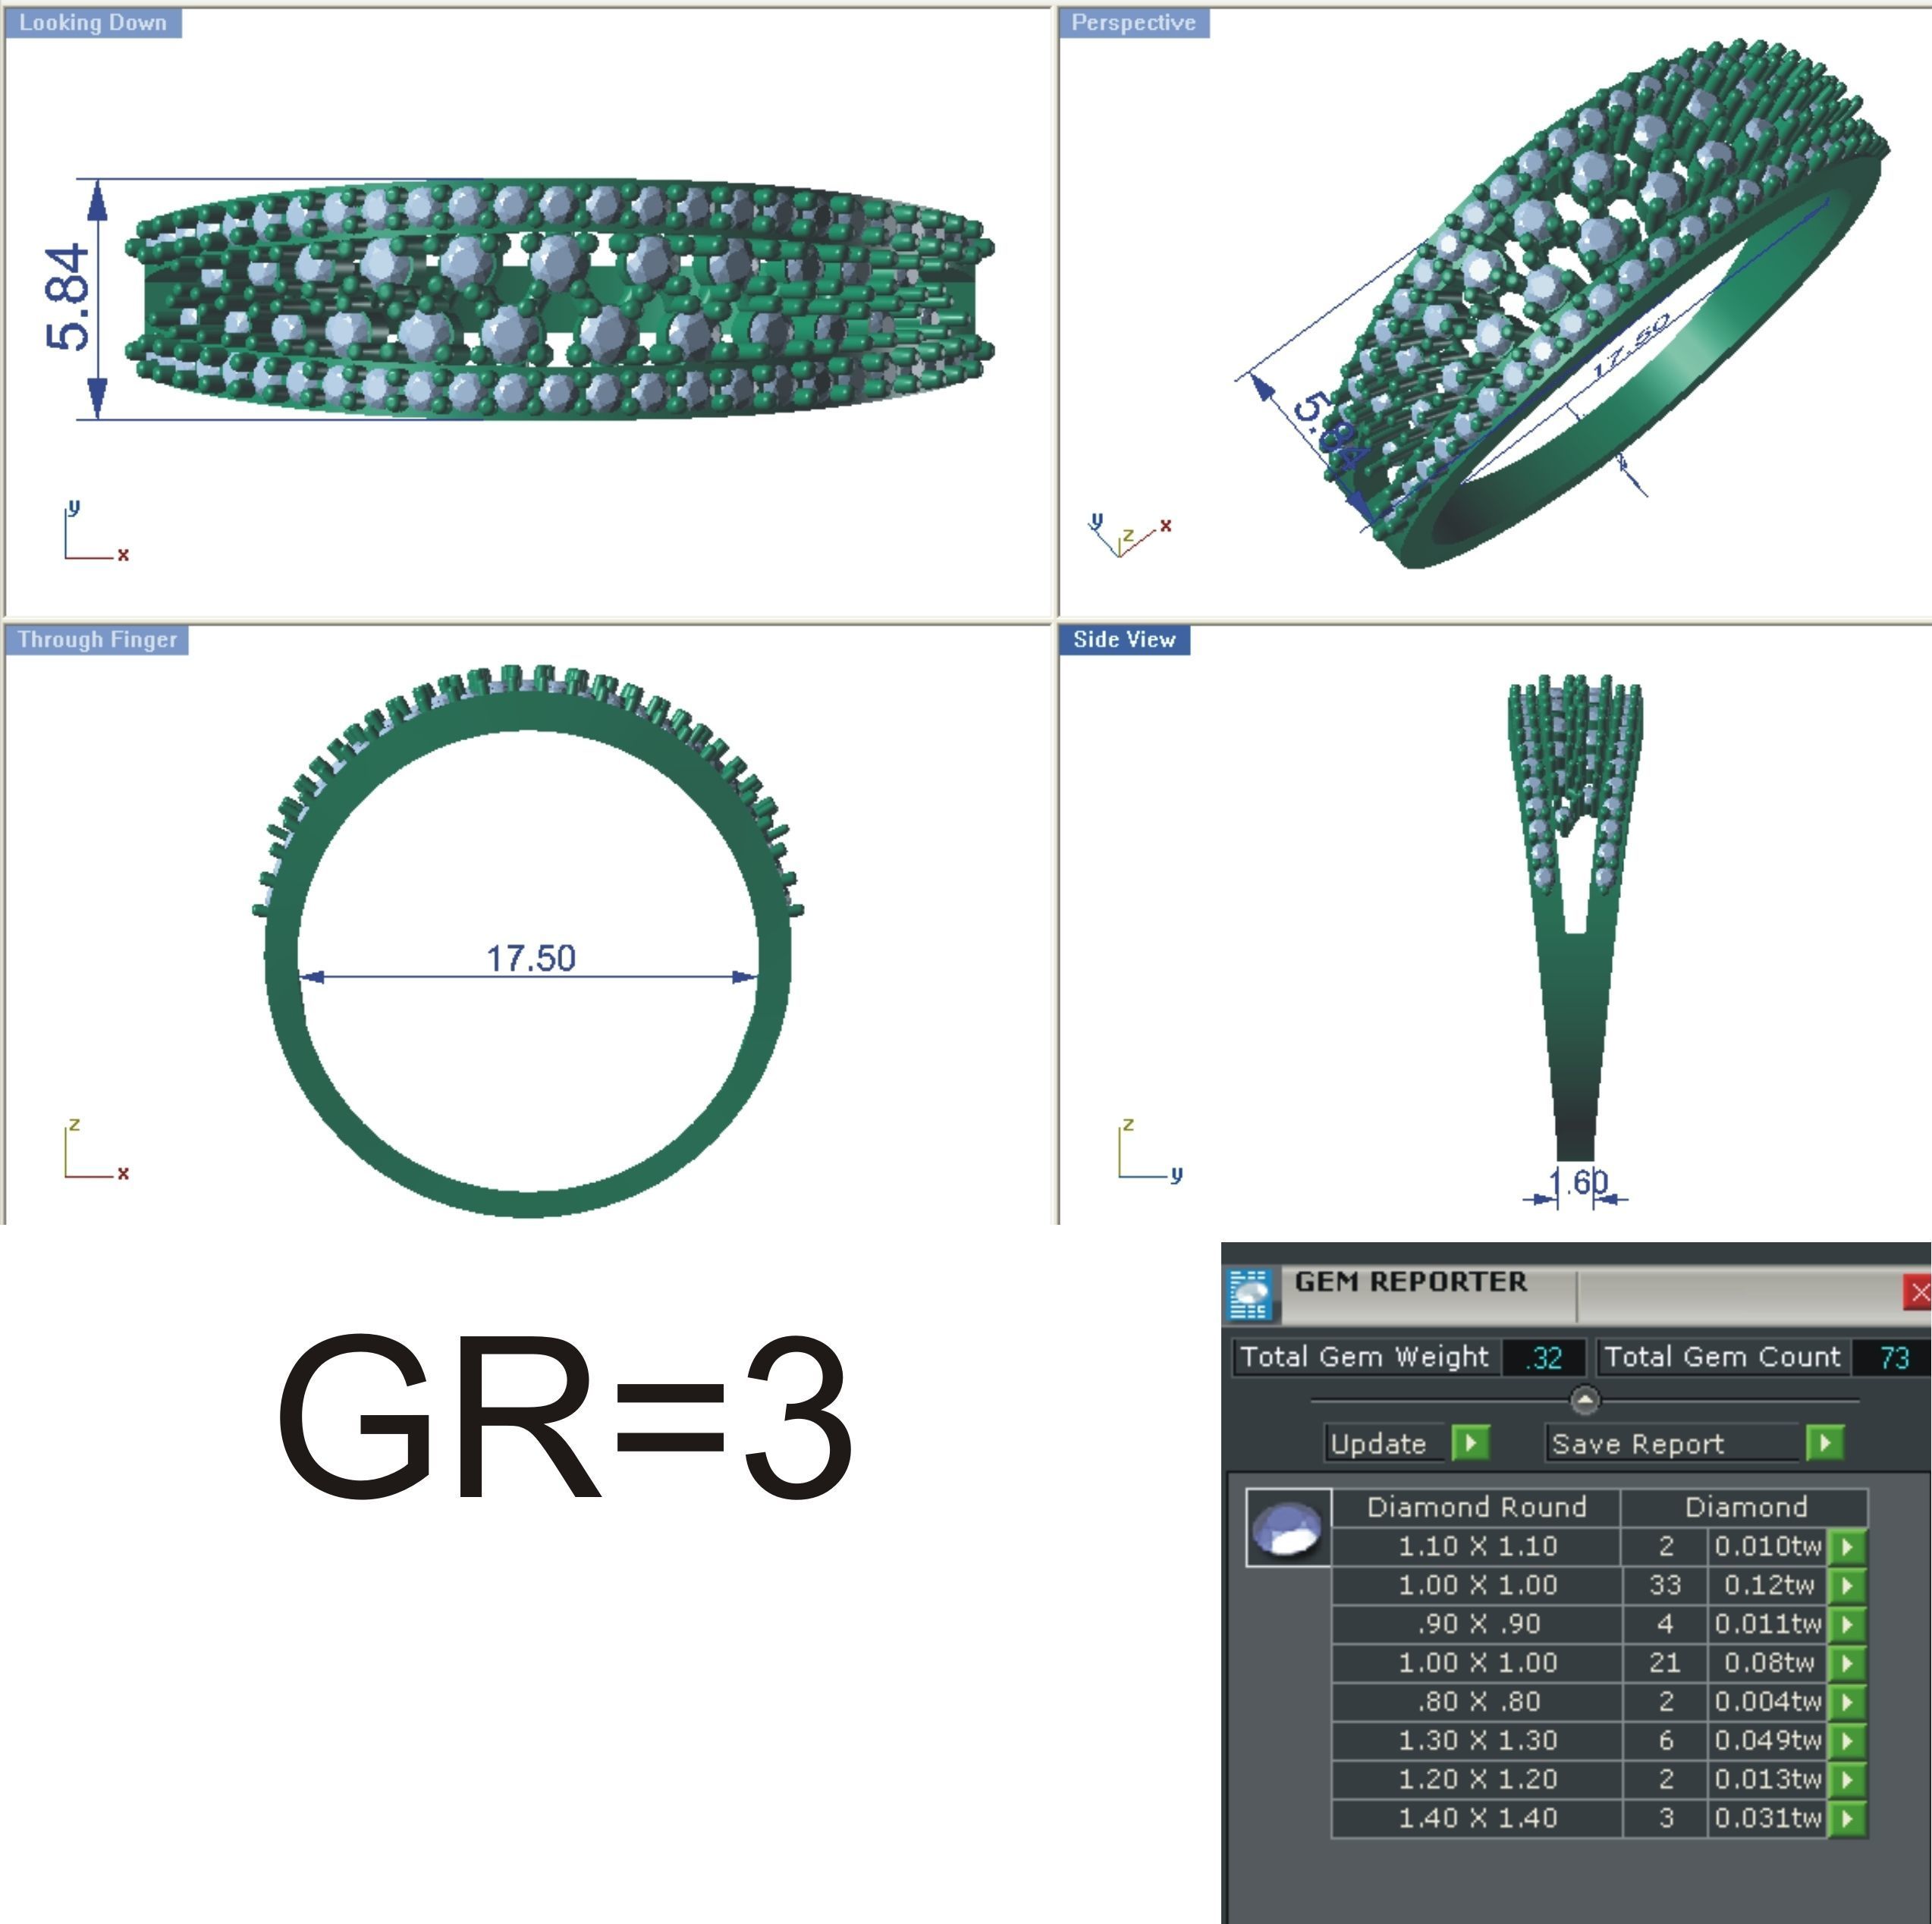Click green arrow on 0.08tw row
The width and height of the screenshot is (1932, 1924).
click(1846, 1663)
